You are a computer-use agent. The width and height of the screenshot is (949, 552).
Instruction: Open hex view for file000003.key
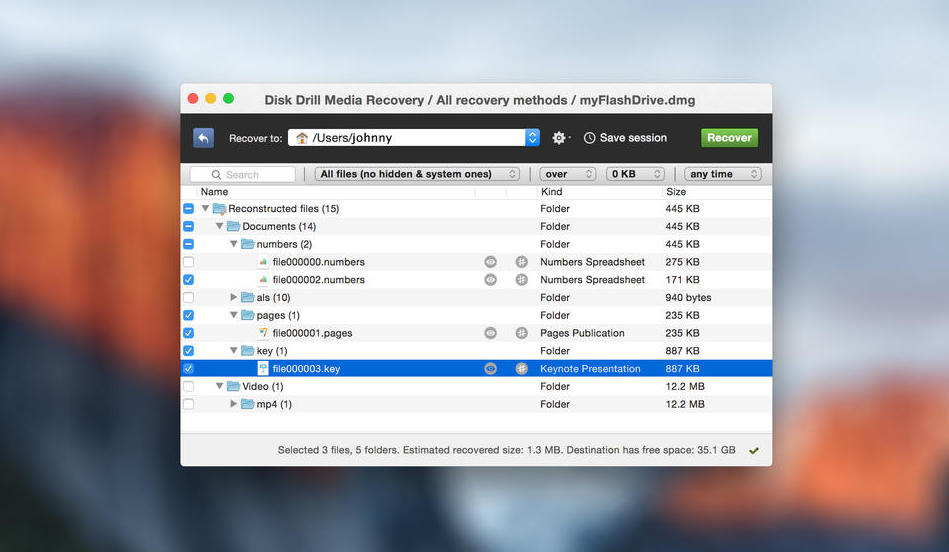click(x=521, y=369)
